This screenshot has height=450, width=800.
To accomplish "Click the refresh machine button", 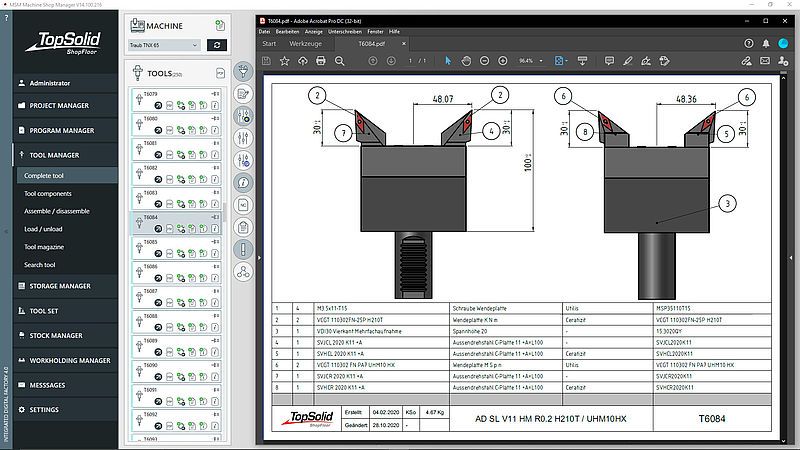I will 216,45.
